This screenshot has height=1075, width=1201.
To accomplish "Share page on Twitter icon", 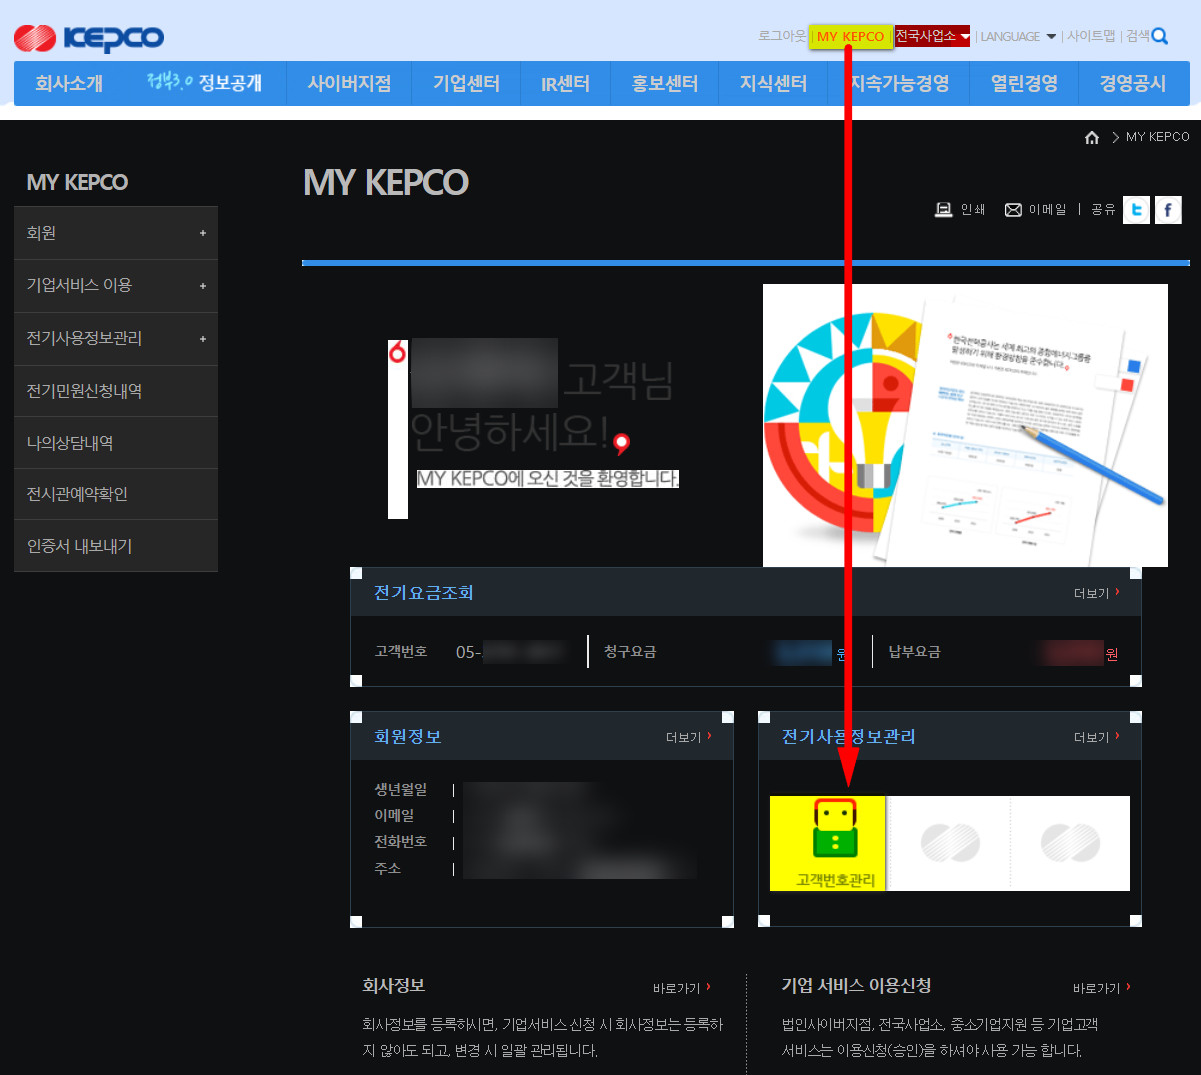I will [x=1136, y=210].
